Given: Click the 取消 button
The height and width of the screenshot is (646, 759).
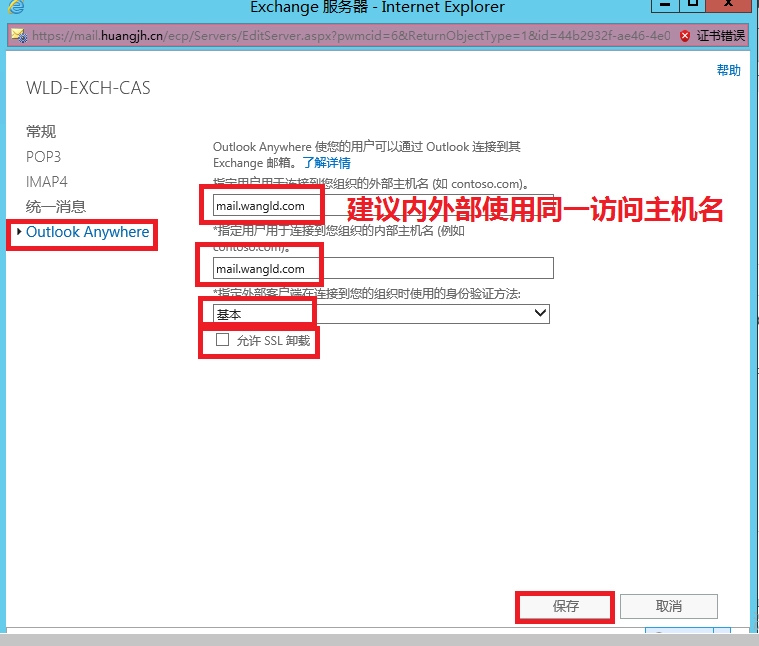Looking at the screenshot, I should click(668, 606).
